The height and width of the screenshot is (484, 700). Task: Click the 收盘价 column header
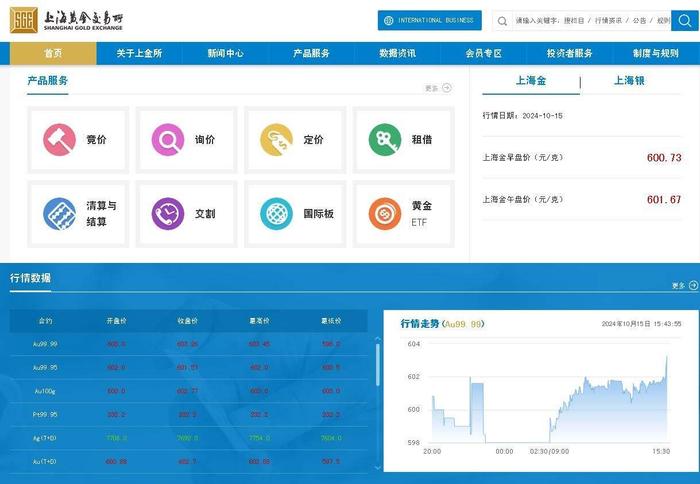(x=188, y=321)
